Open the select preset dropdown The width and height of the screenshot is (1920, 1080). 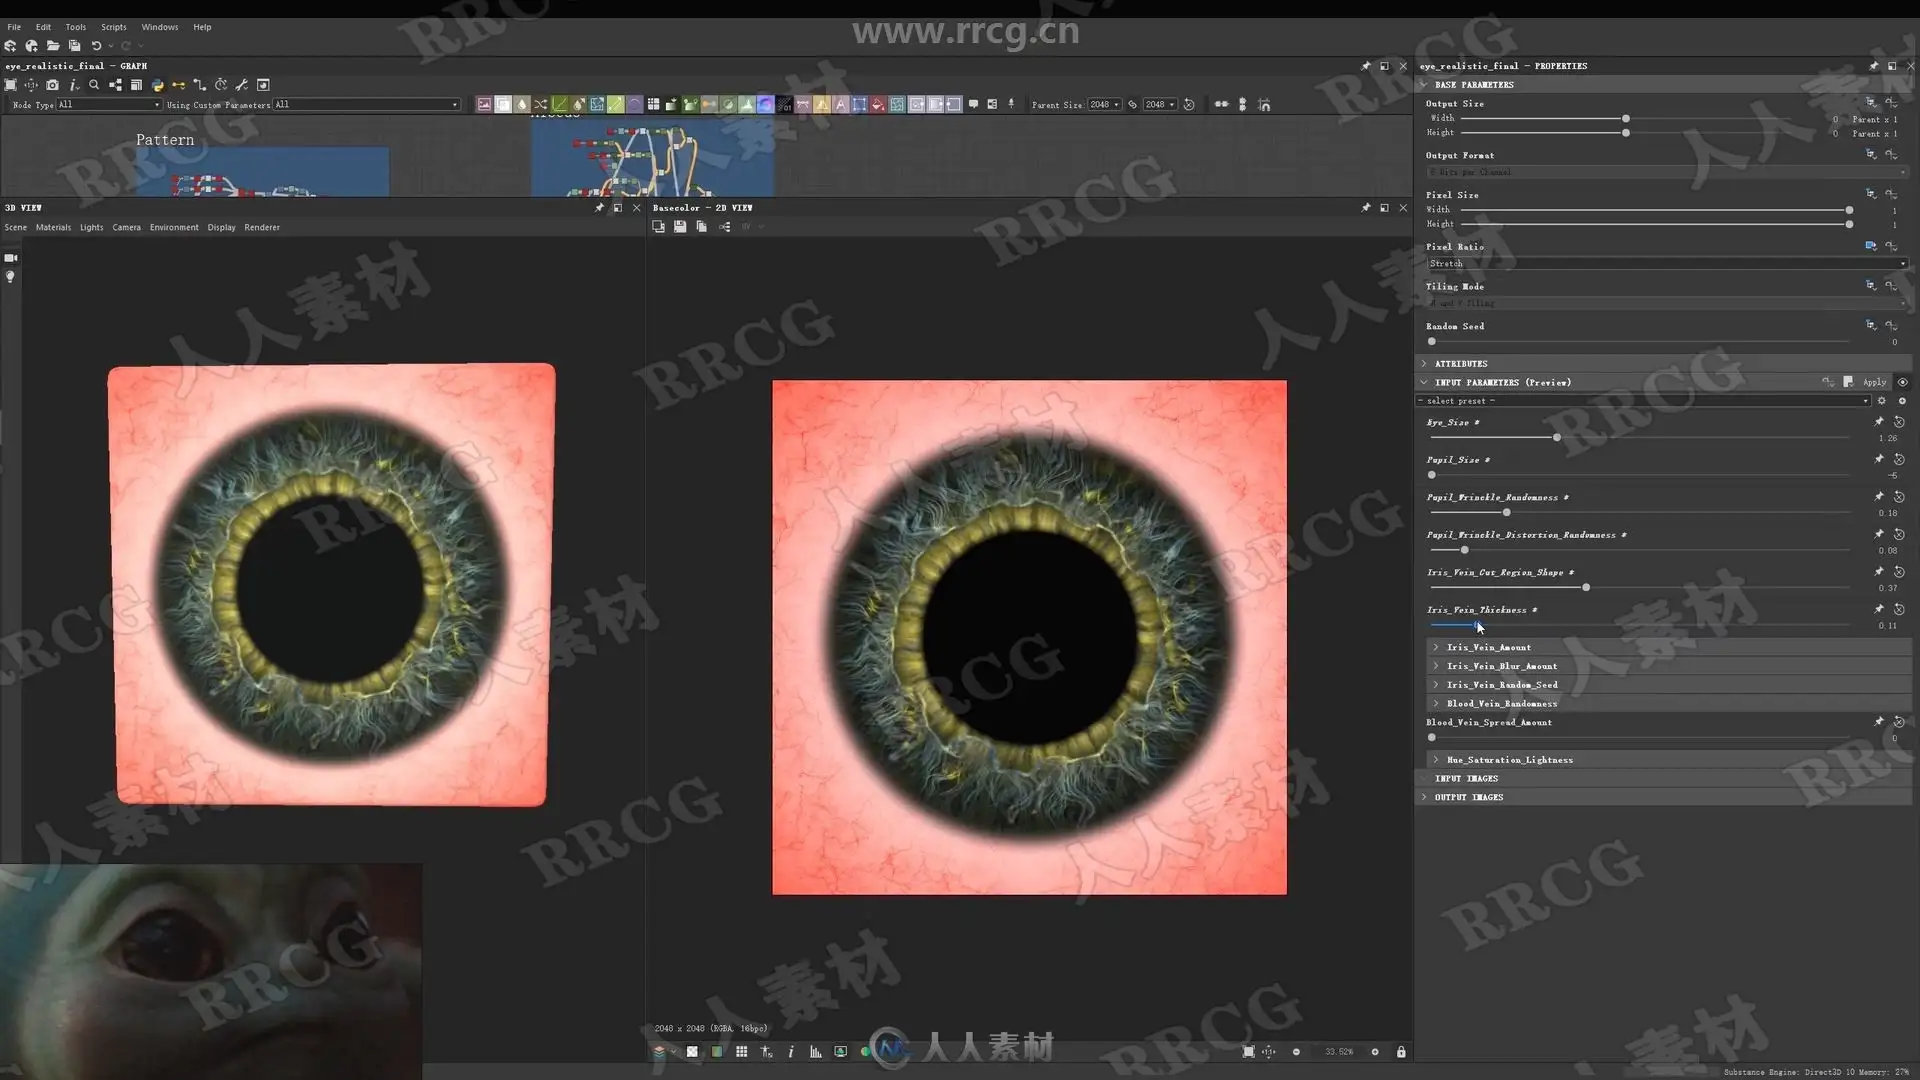[1642, 401]
